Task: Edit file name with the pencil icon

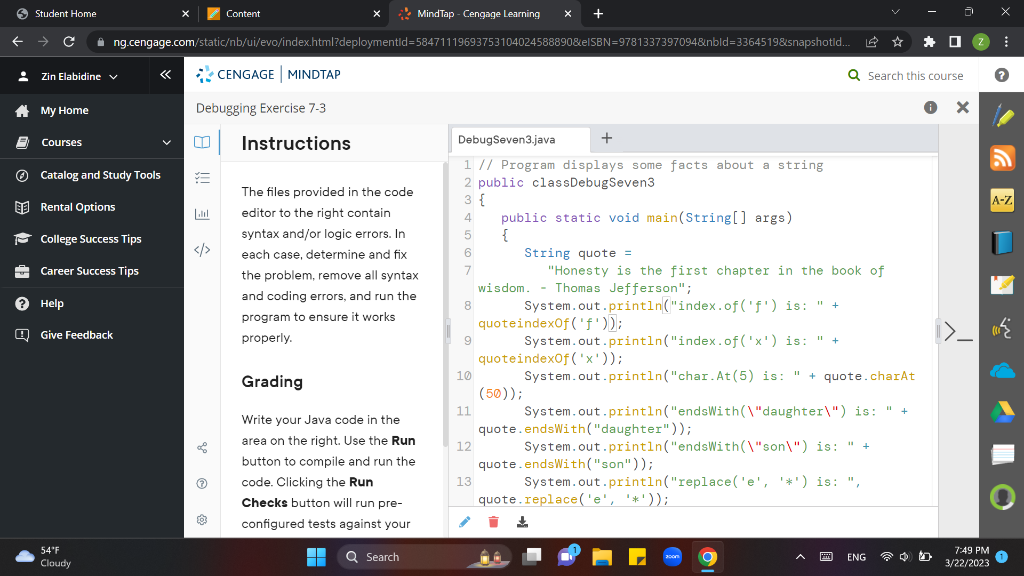Action: tap(463, 521)
